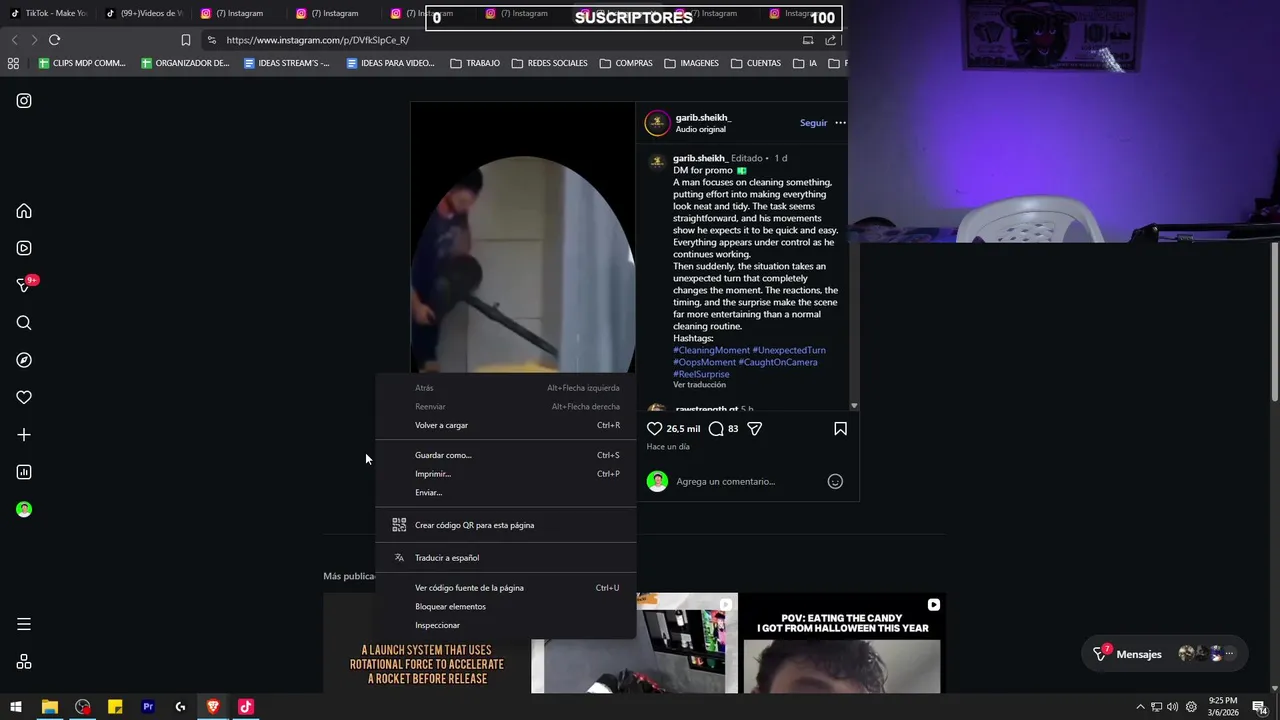The width and height of the screenshot is (1280, 720).
Task: Open CLIPS MDP COMM... bookmark
Action: [x=80, y=63]
